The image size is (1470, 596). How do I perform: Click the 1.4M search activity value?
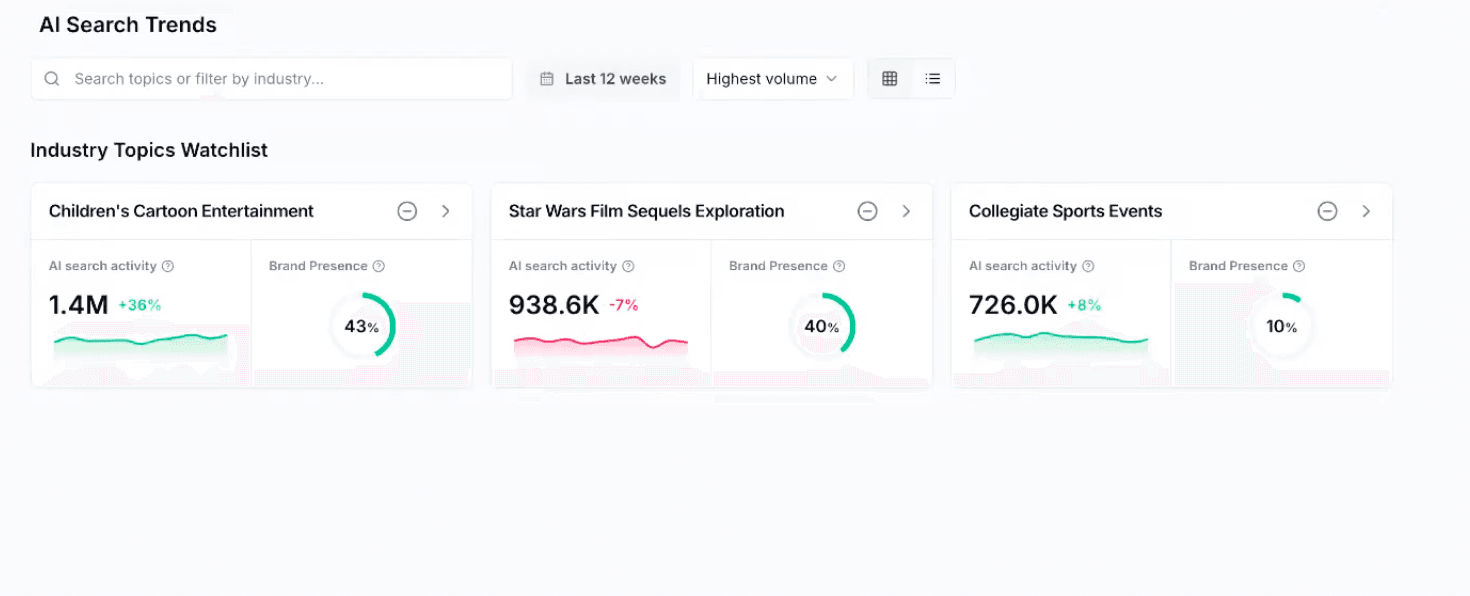pyautogui.click(x=78, y=305)
